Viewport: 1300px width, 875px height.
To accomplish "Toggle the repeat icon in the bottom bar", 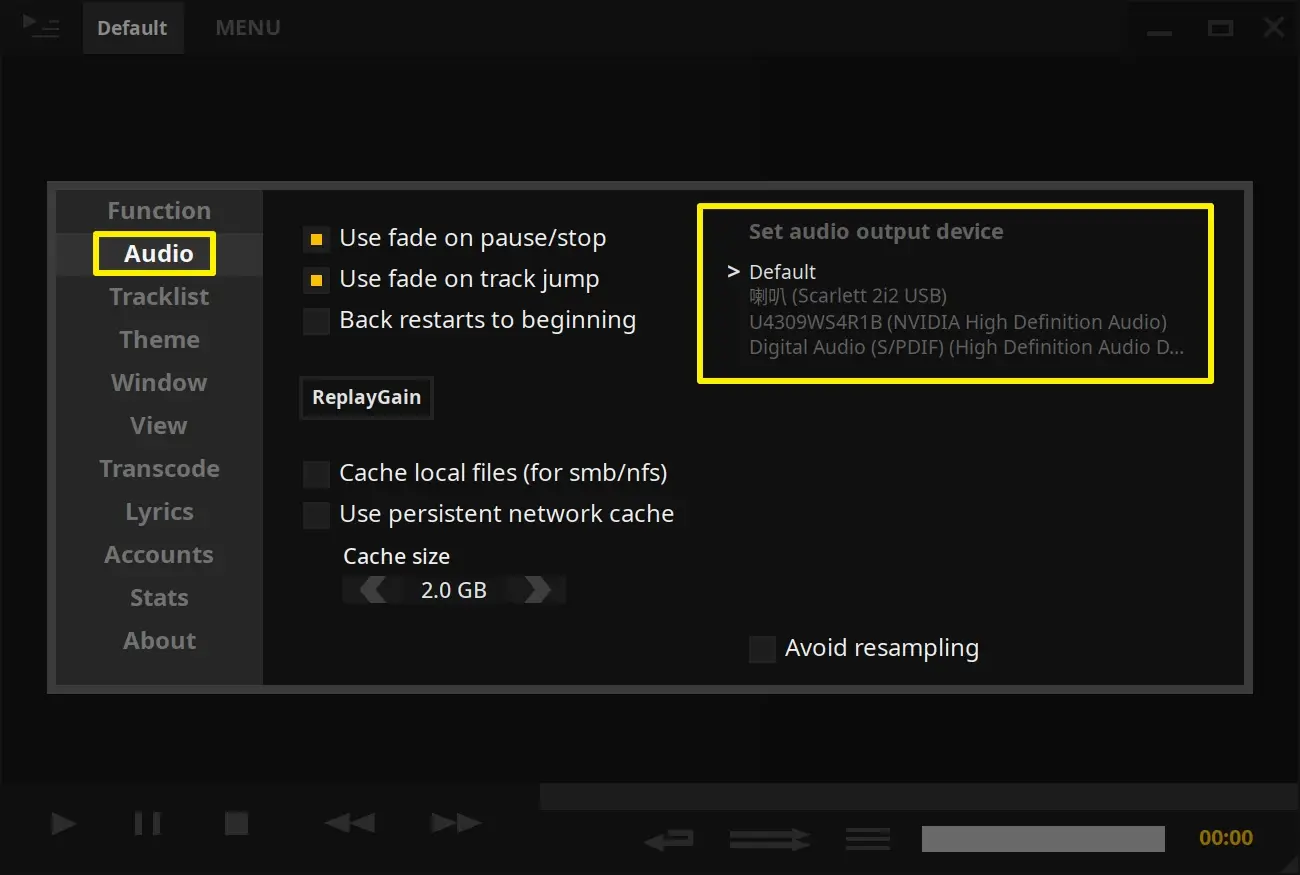I will [x=669, y=839].
